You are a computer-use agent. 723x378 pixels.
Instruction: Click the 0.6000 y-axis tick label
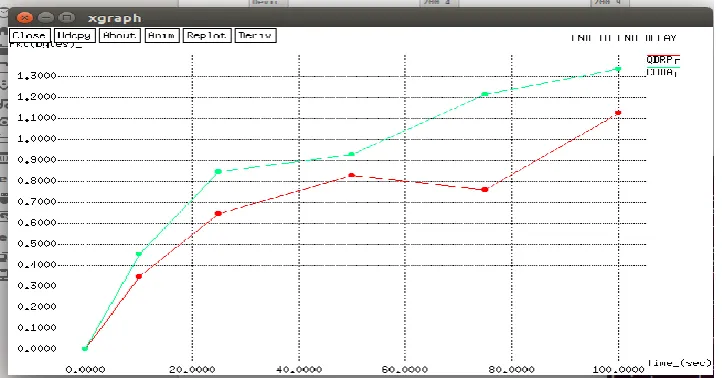pyautogui.click(x=37, y=223)
